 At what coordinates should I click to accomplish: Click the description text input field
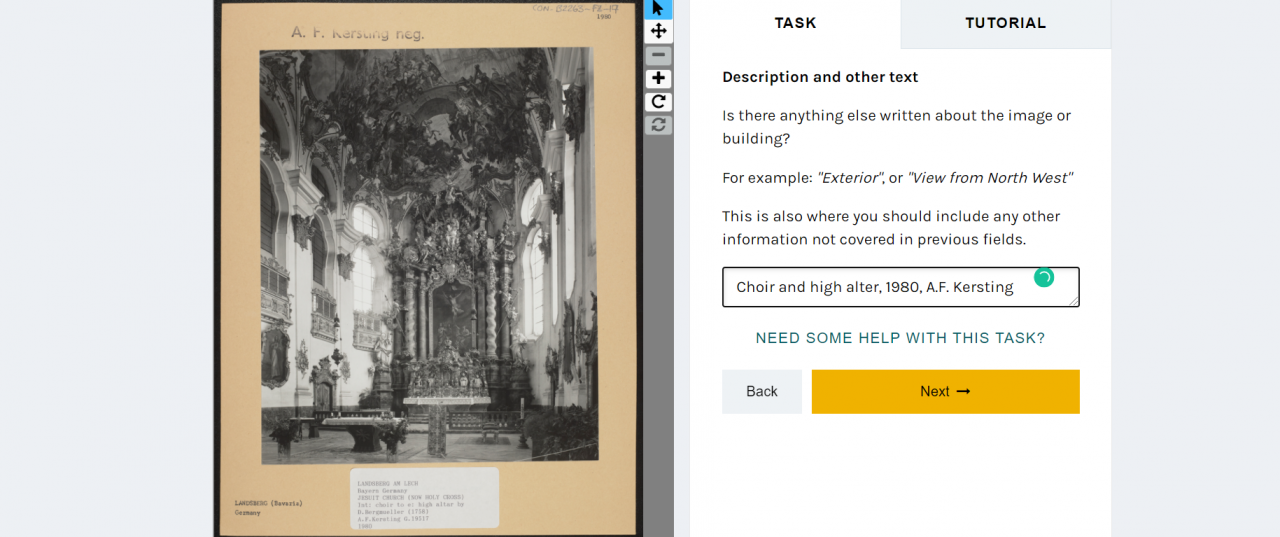[880, 287]
